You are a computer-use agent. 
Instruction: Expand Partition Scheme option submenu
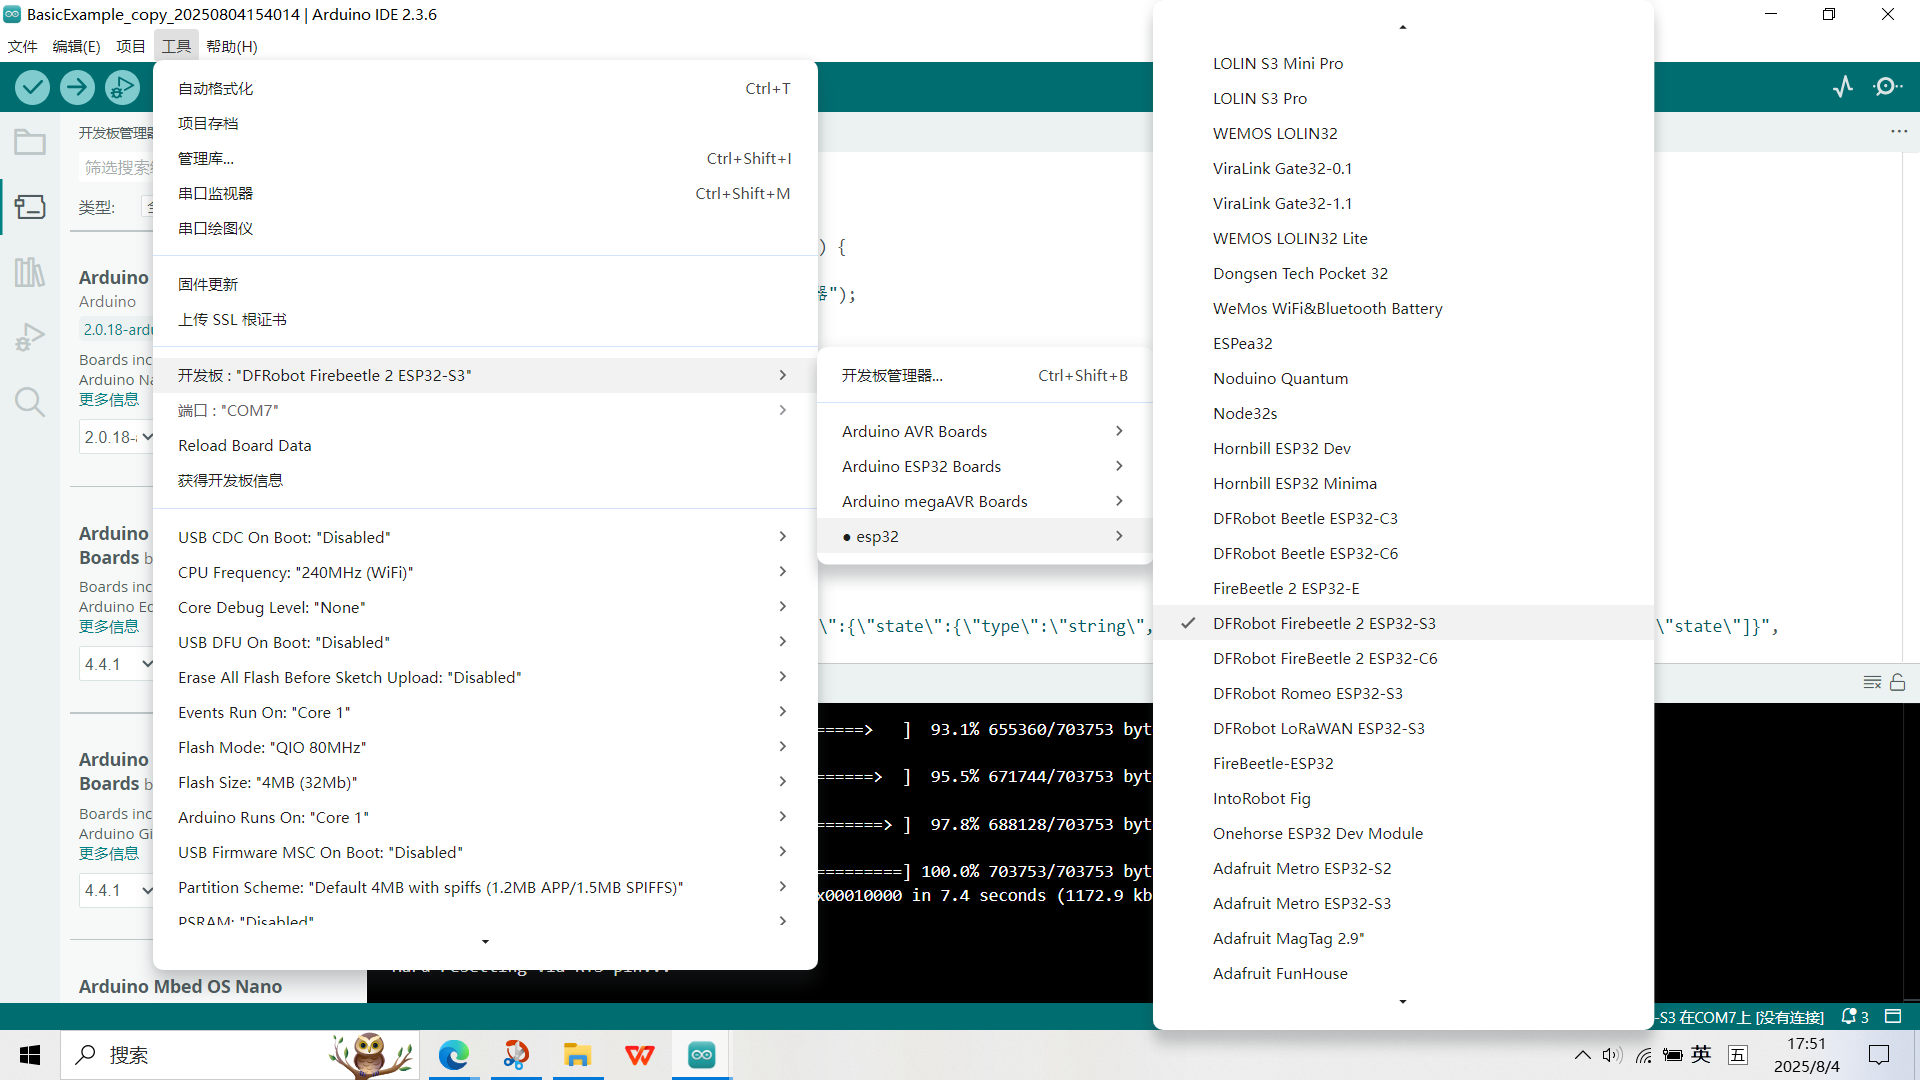click(485, 887)
